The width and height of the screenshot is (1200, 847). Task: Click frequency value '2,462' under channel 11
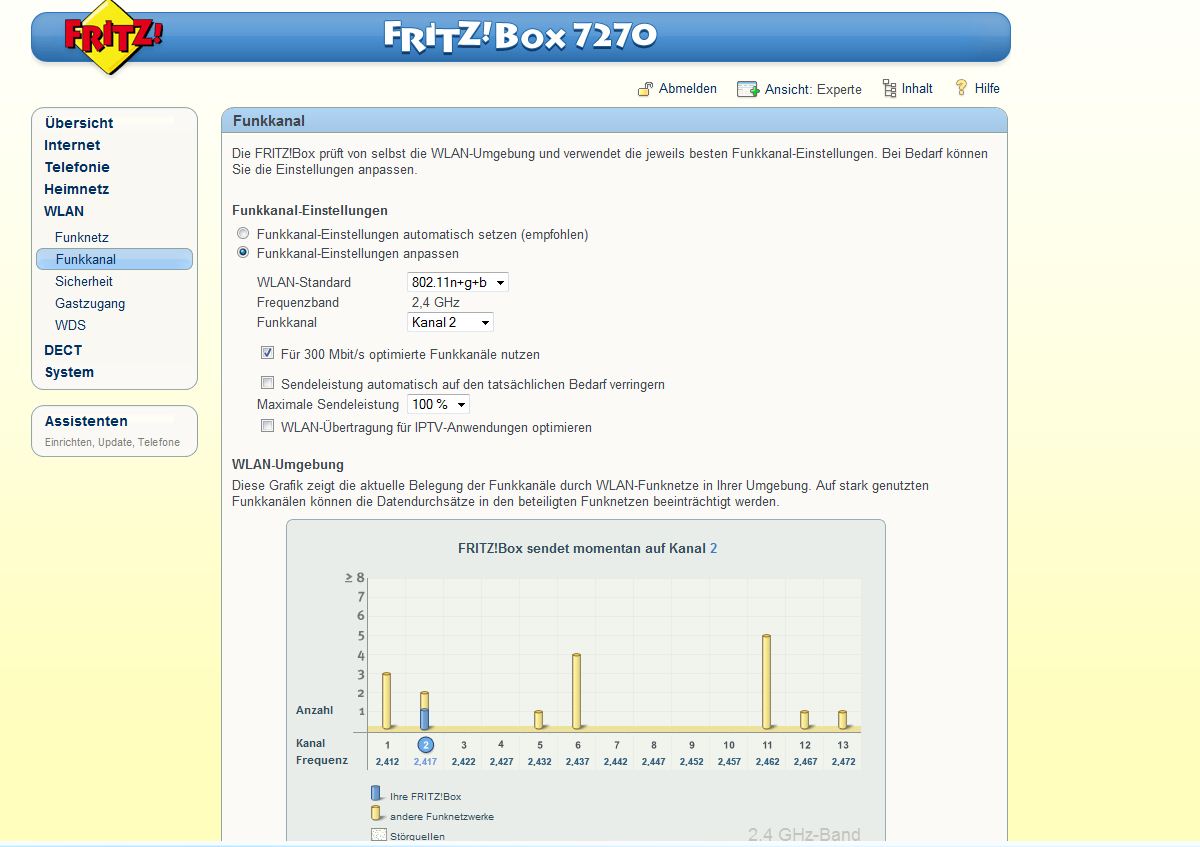click(x=767, y=762)
